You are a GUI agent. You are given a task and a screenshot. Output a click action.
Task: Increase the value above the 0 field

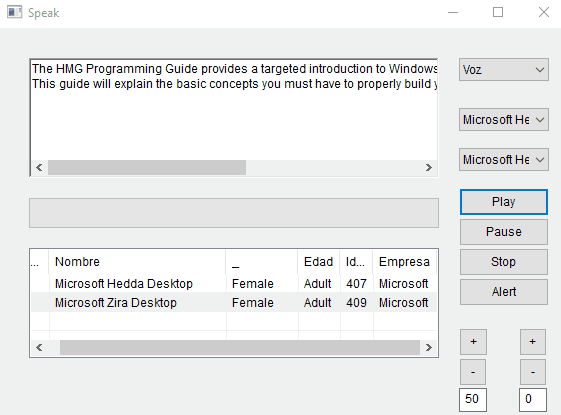click(533, 342)
